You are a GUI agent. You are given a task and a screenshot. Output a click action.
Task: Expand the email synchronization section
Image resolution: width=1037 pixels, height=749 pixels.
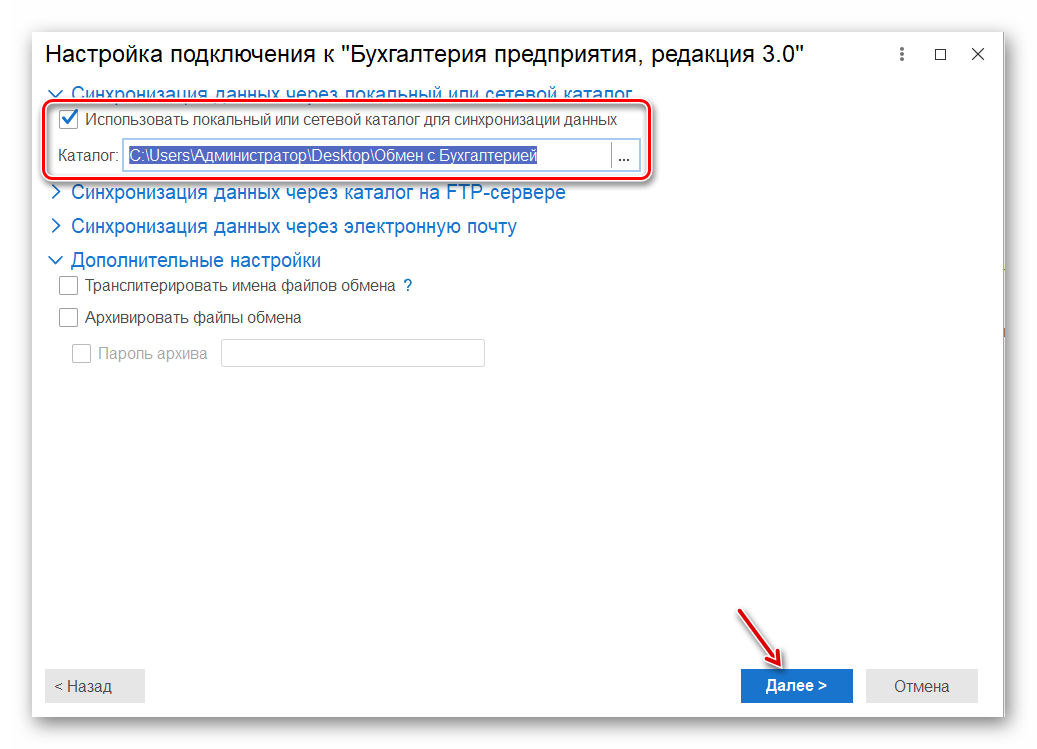tap(56, 226)
